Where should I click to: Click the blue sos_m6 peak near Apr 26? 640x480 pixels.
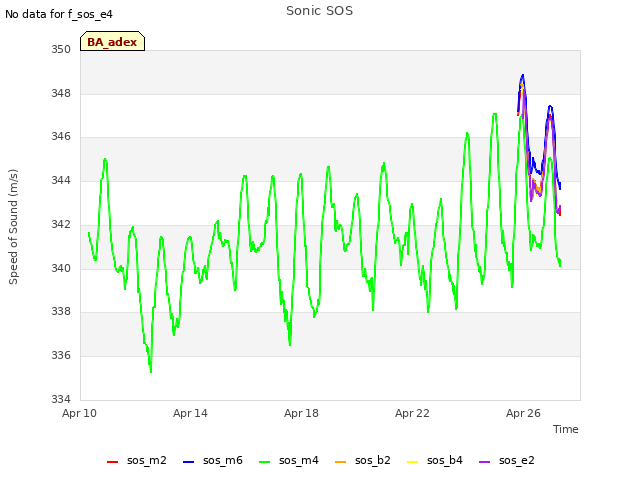522,76
